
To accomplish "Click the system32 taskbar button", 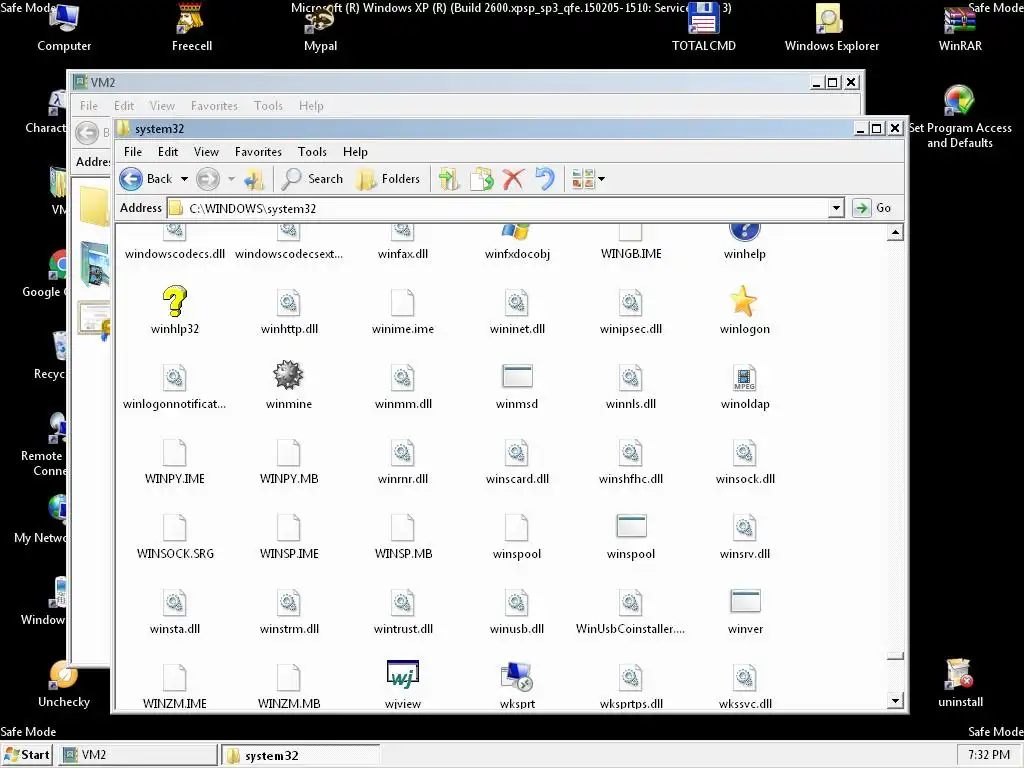I will coord(300,756).
